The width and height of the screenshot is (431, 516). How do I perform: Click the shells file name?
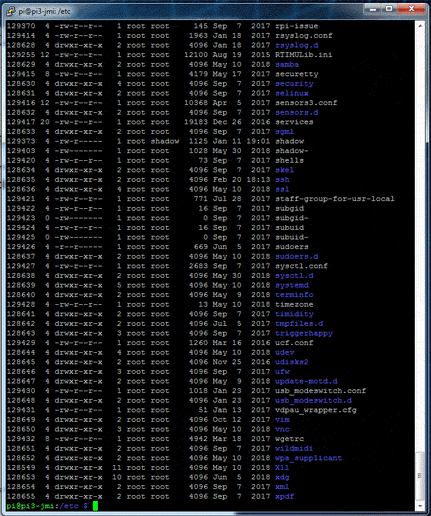(289, 161)
